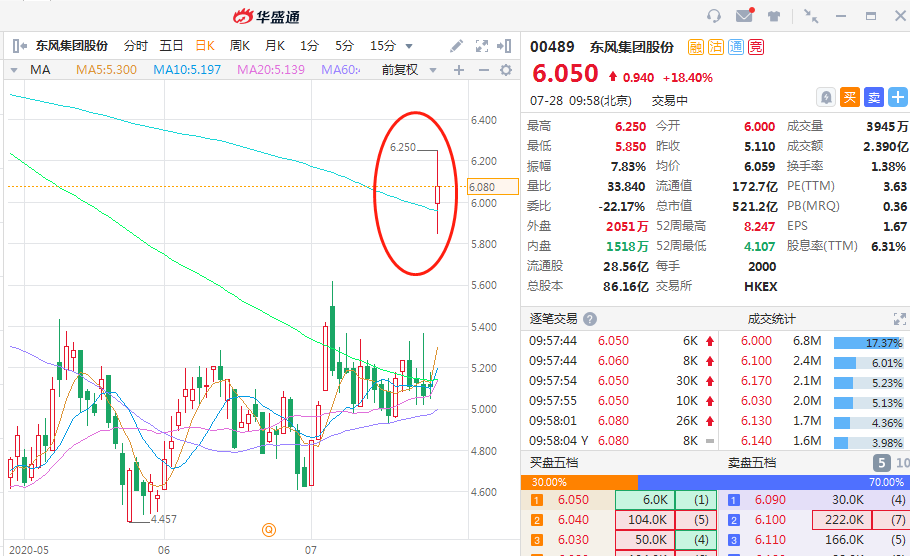Click ask ratio 70.00% blue bar
This screenshot has height=556, width=910.
click(x=774, y=482)
